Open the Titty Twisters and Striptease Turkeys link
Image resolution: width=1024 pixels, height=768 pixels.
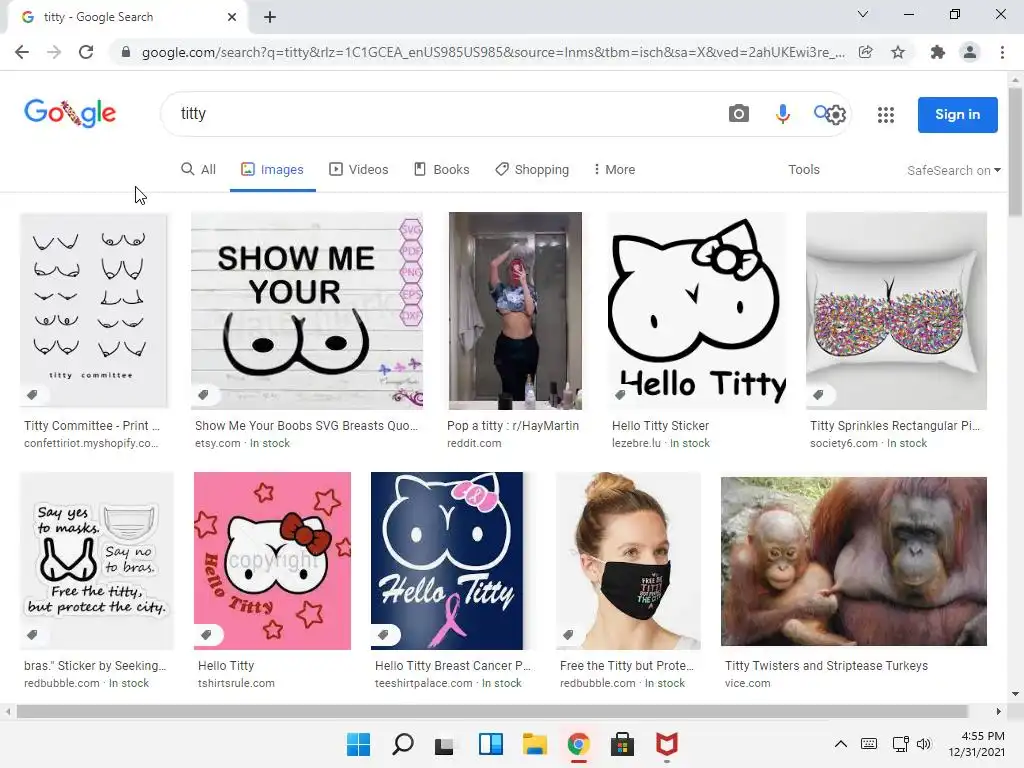pyautogui.click(x=826, y=665)
